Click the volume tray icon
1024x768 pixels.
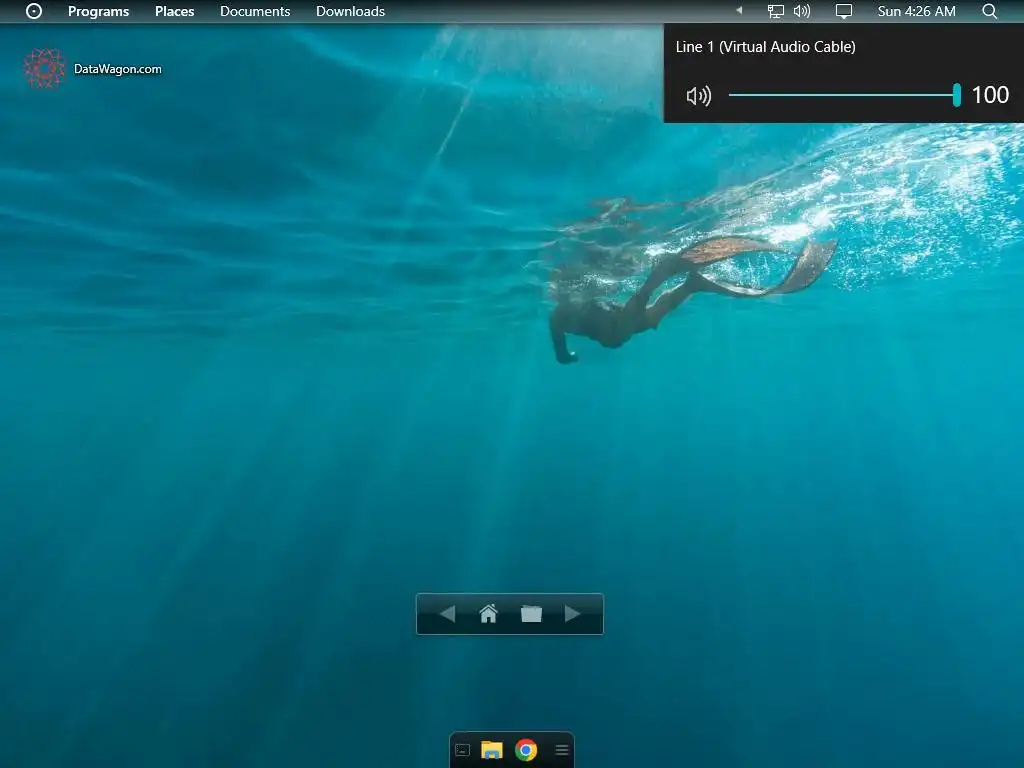801,11
